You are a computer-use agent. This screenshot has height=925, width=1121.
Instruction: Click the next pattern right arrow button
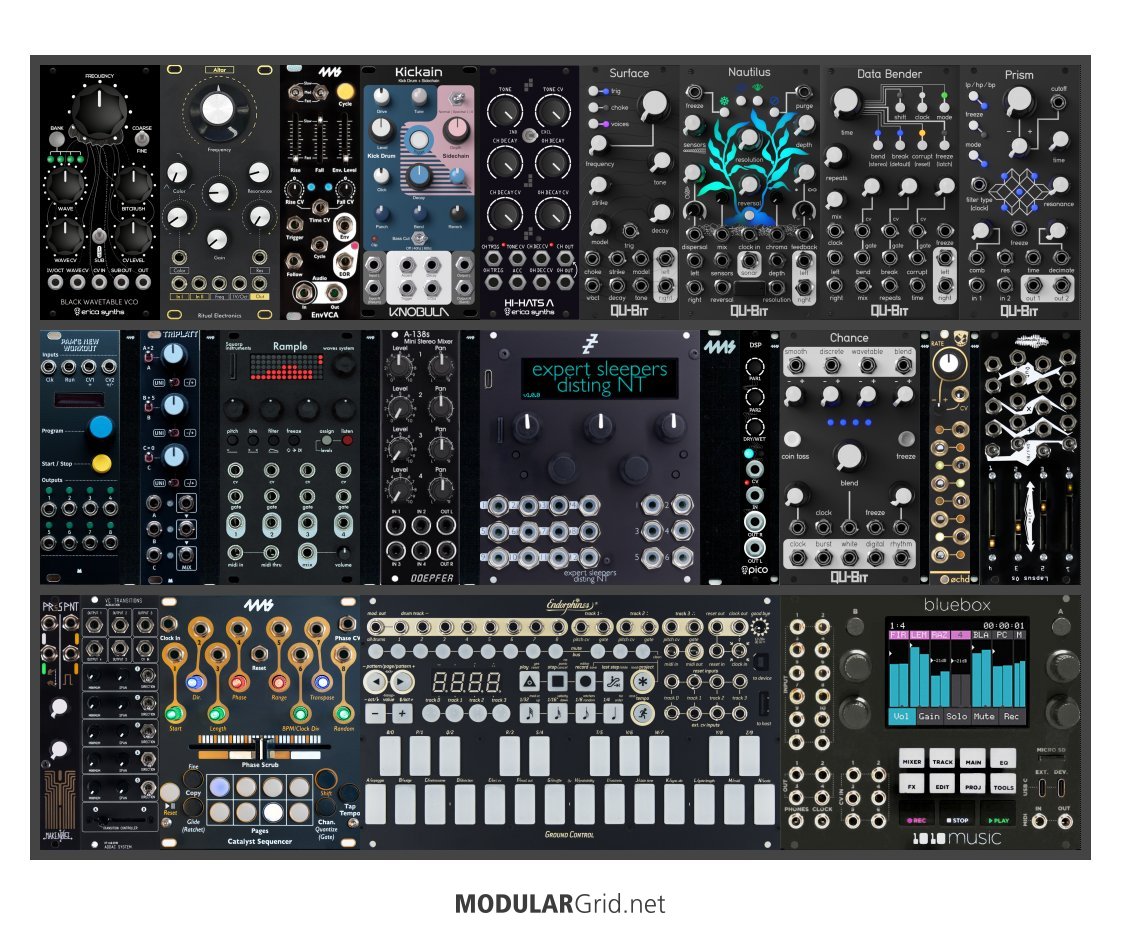(x=402, y=681)
